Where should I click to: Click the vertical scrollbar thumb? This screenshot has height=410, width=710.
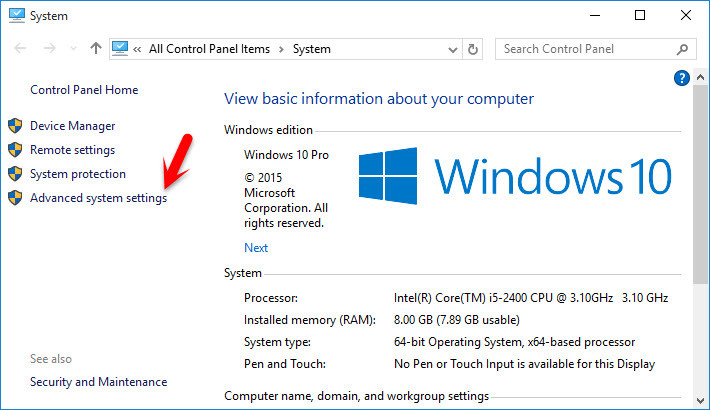[x=700, y=185]
